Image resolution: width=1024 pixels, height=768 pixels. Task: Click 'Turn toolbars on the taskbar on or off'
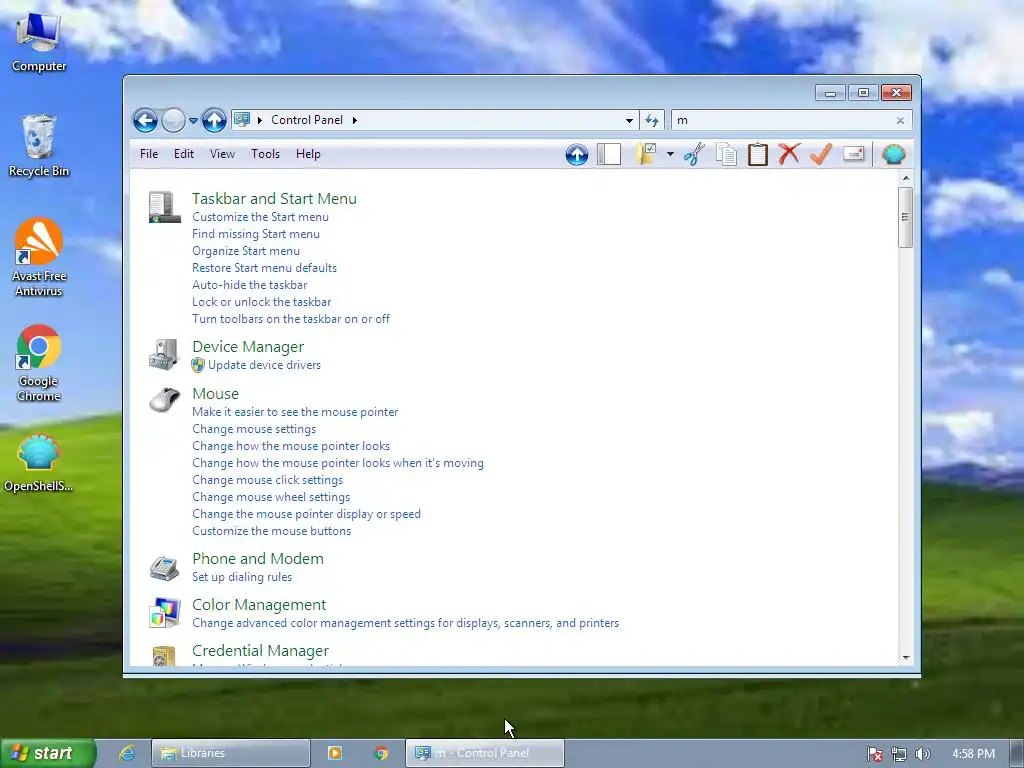tap(291, 319)
